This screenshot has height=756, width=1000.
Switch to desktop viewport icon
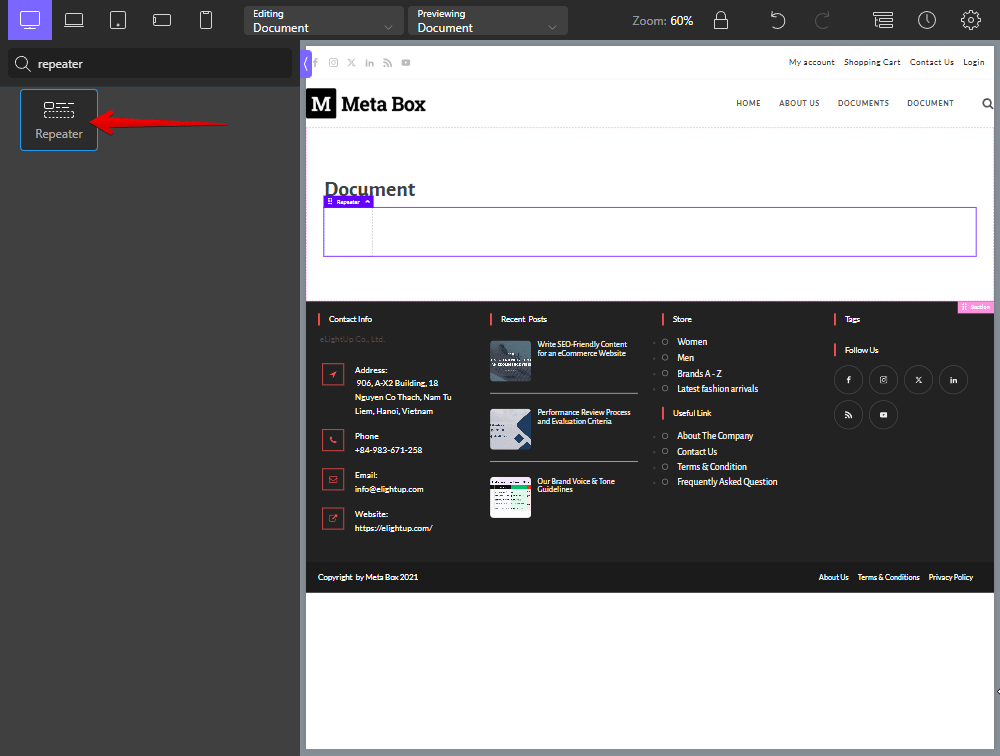click(30, 20)
